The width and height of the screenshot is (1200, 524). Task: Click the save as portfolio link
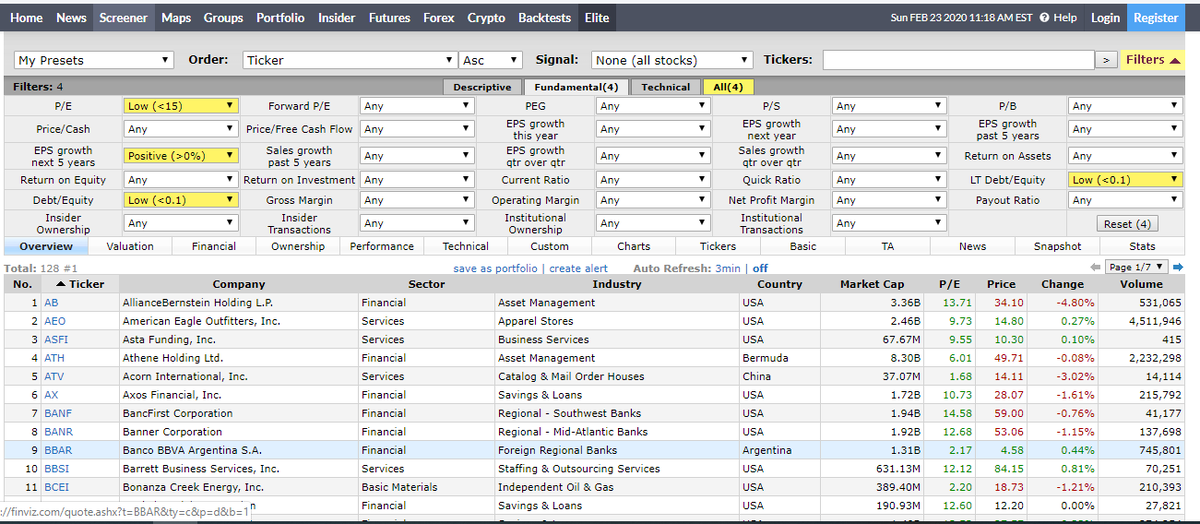(x=496, y=268)
